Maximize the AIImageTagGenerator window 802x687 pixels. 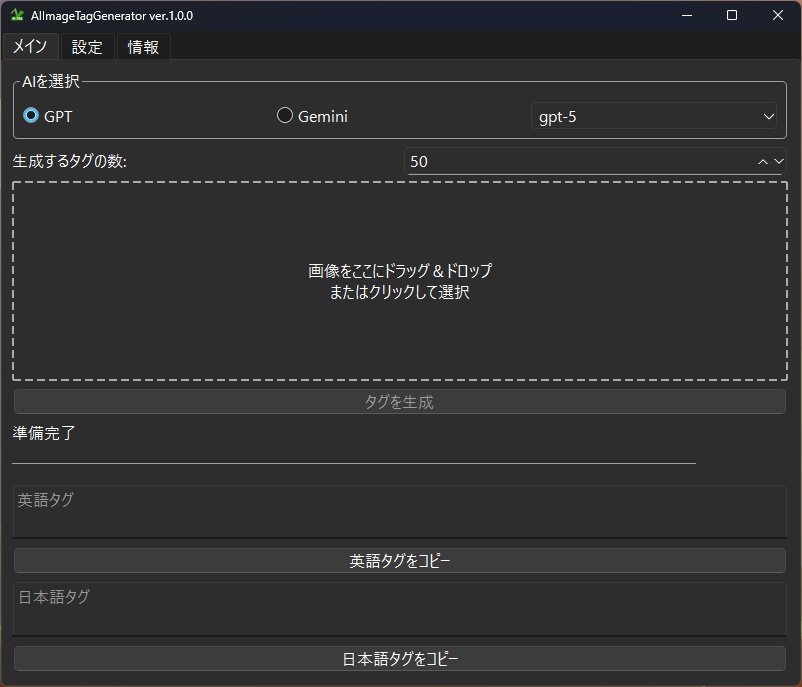[x=732, y=15]
